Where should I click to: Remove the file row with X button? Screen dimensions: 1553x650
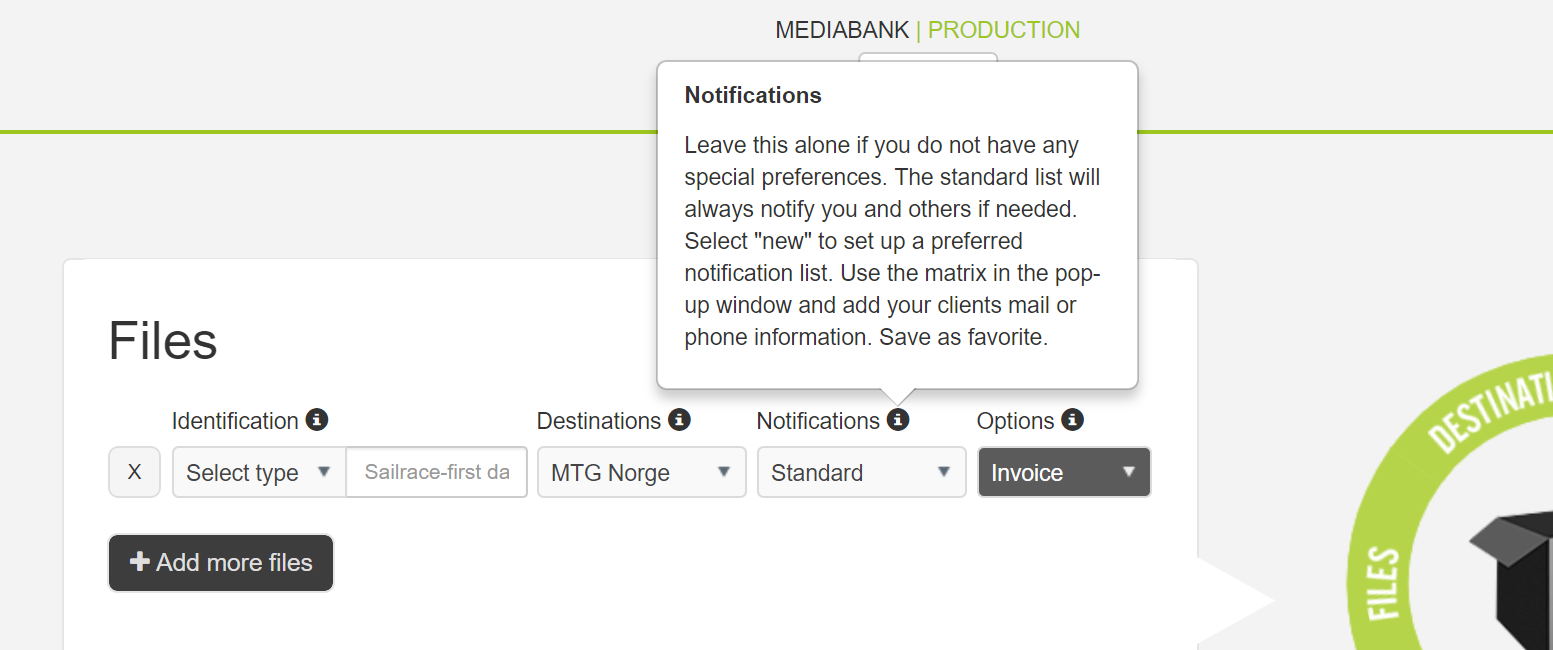(x=134, y=472)
